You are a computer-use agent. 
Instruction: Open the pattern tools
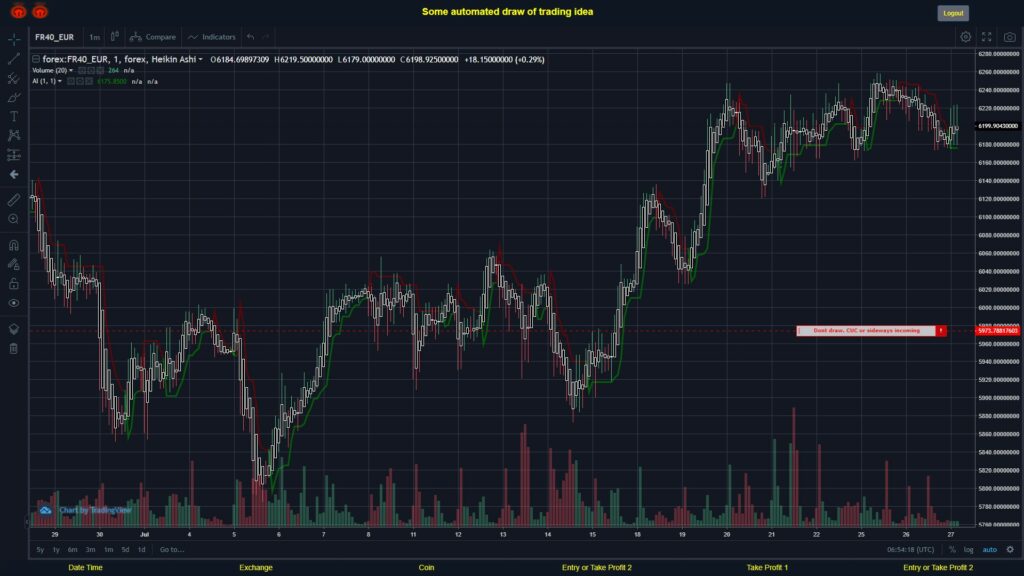click(x=14, y=135)
